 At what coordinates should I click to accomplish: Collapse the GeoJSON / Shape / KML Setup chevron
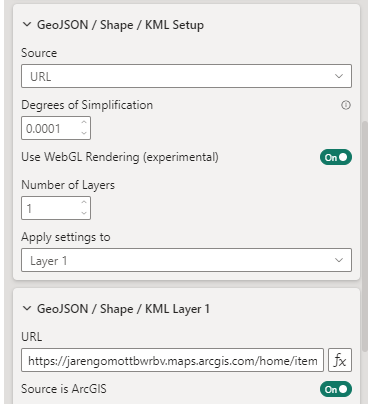(27, 24)
